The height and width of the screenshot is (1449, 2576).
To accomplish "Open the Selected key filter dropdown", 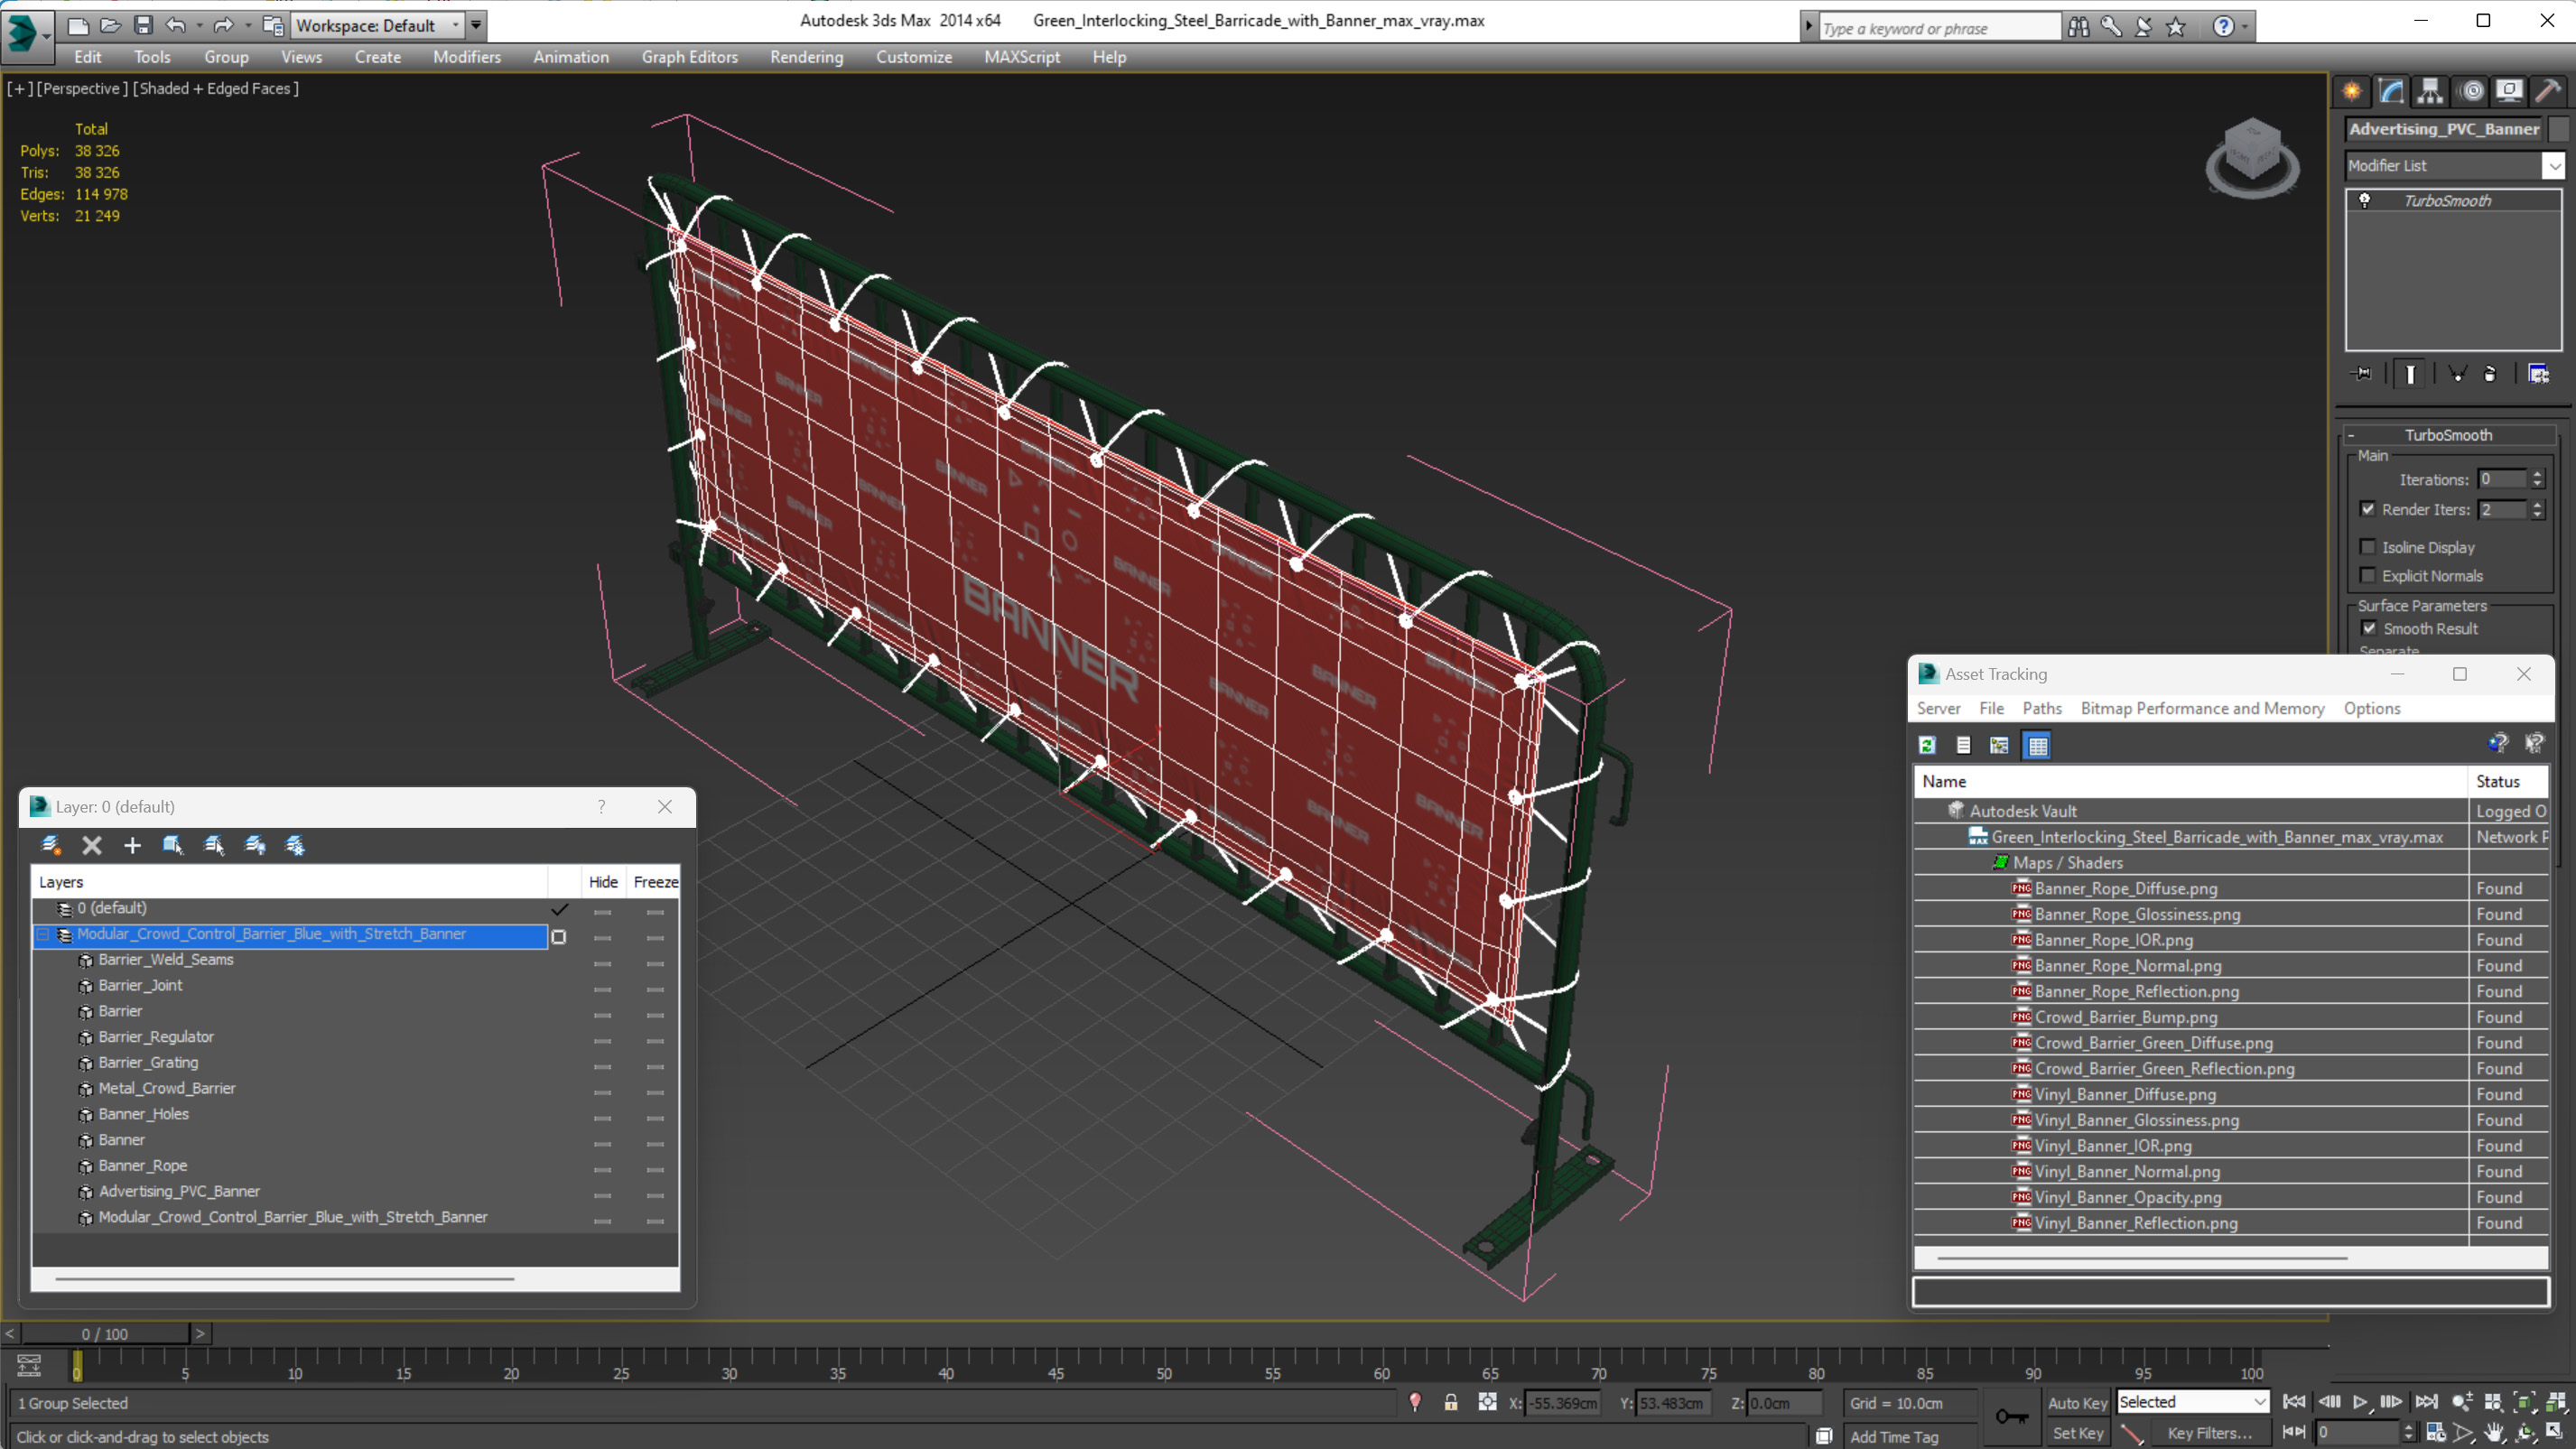I will coord(2192,1402).
